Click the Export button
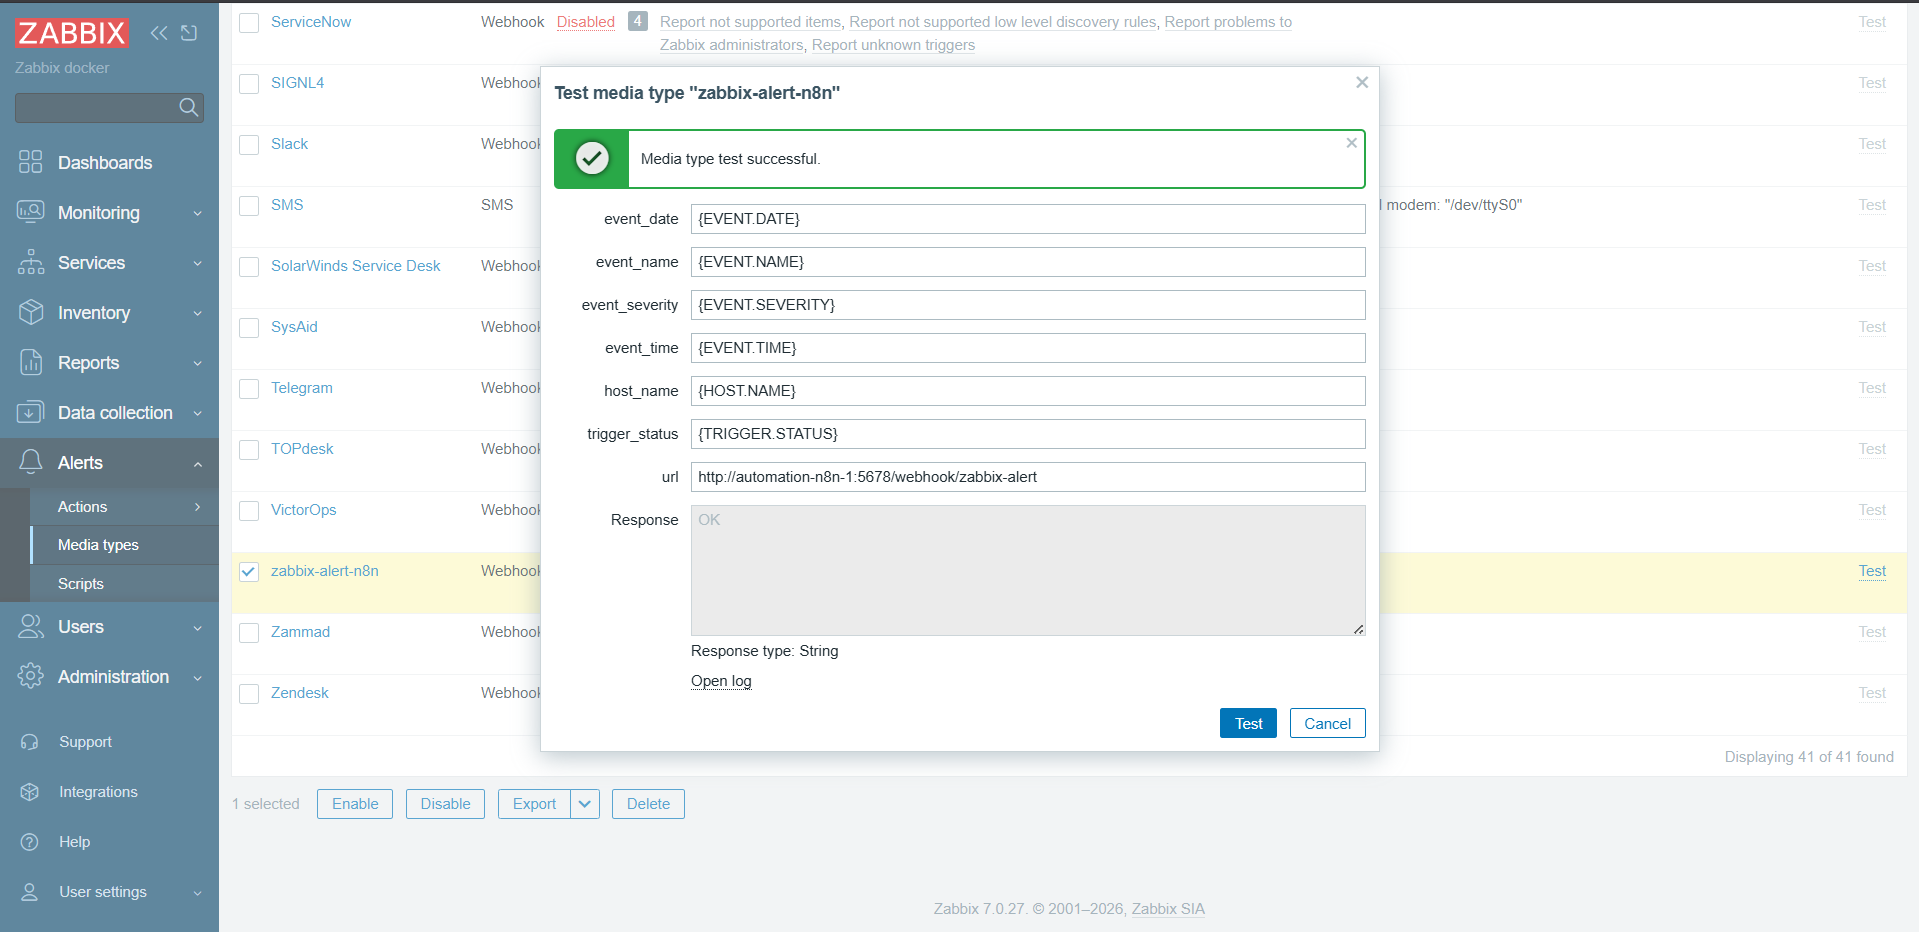 (534, 804)
